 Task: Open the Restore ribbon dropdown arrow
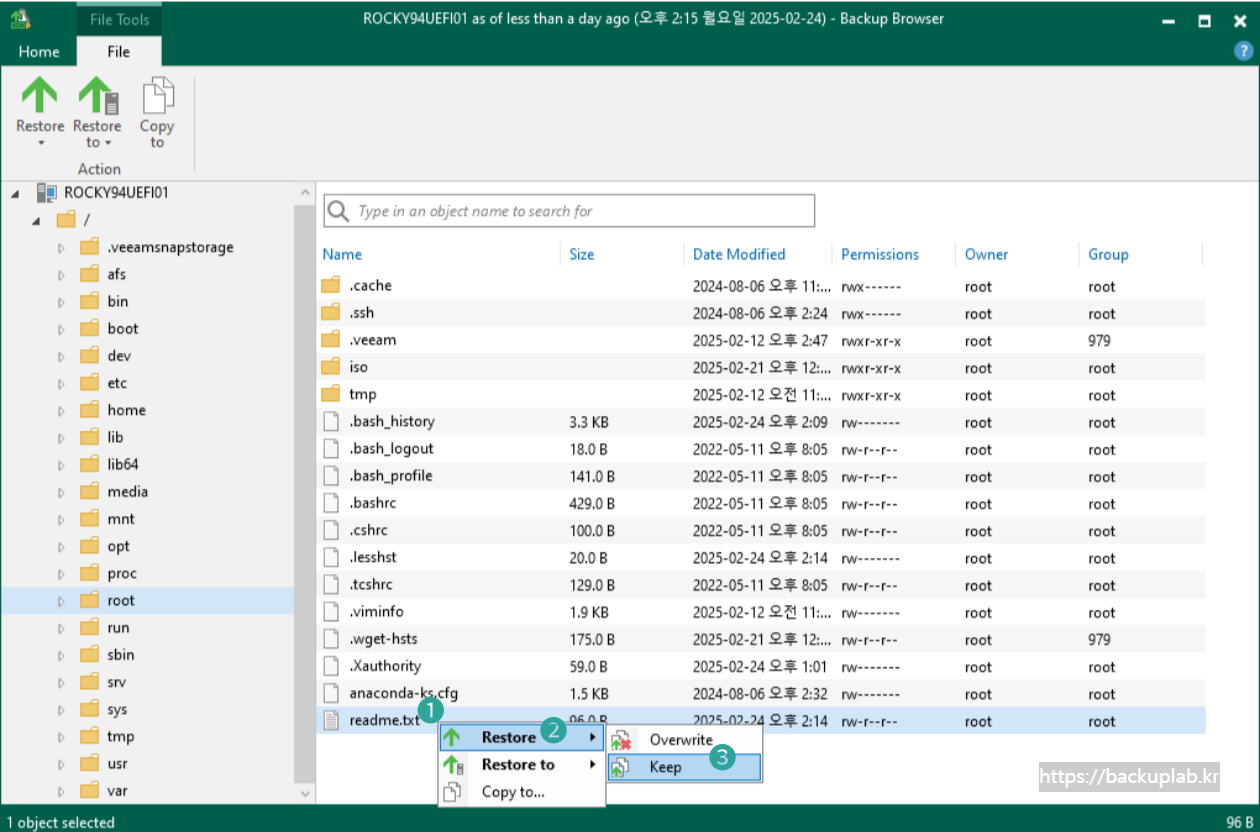(x=40, y=143)
